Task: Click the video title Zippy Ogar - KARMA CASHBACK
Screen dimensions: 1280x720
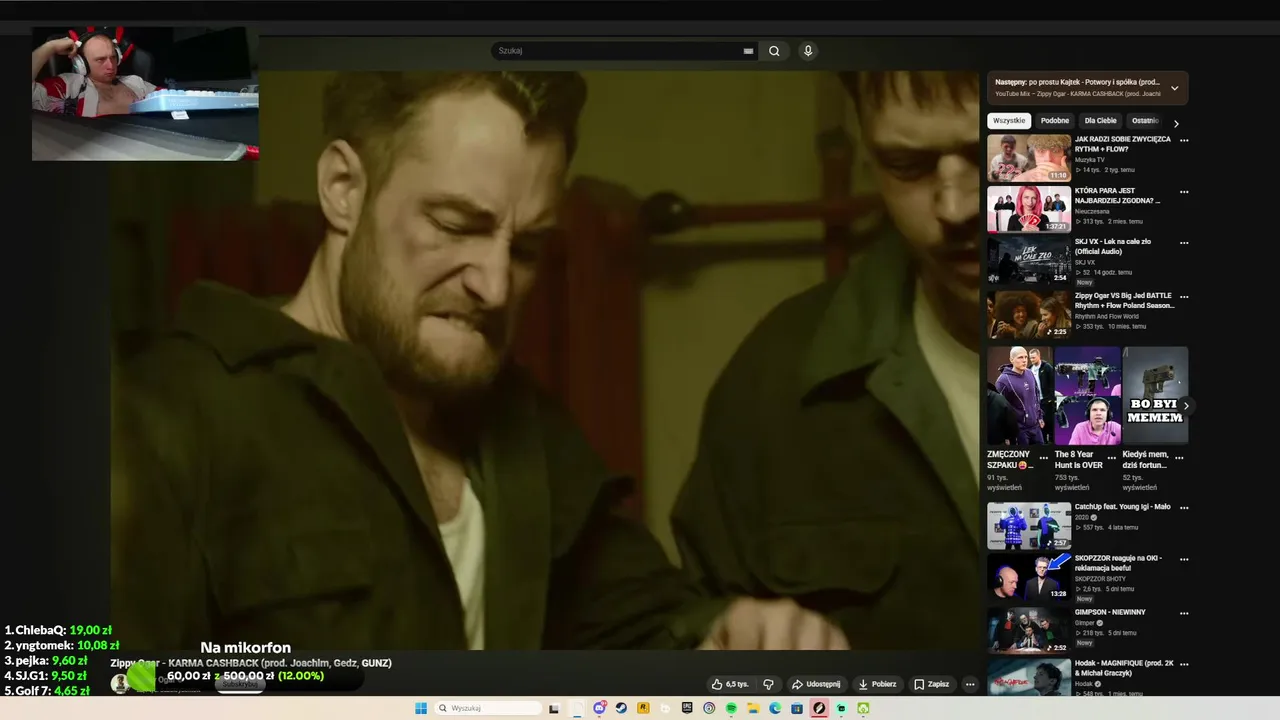Action: [x=251, y=663]
